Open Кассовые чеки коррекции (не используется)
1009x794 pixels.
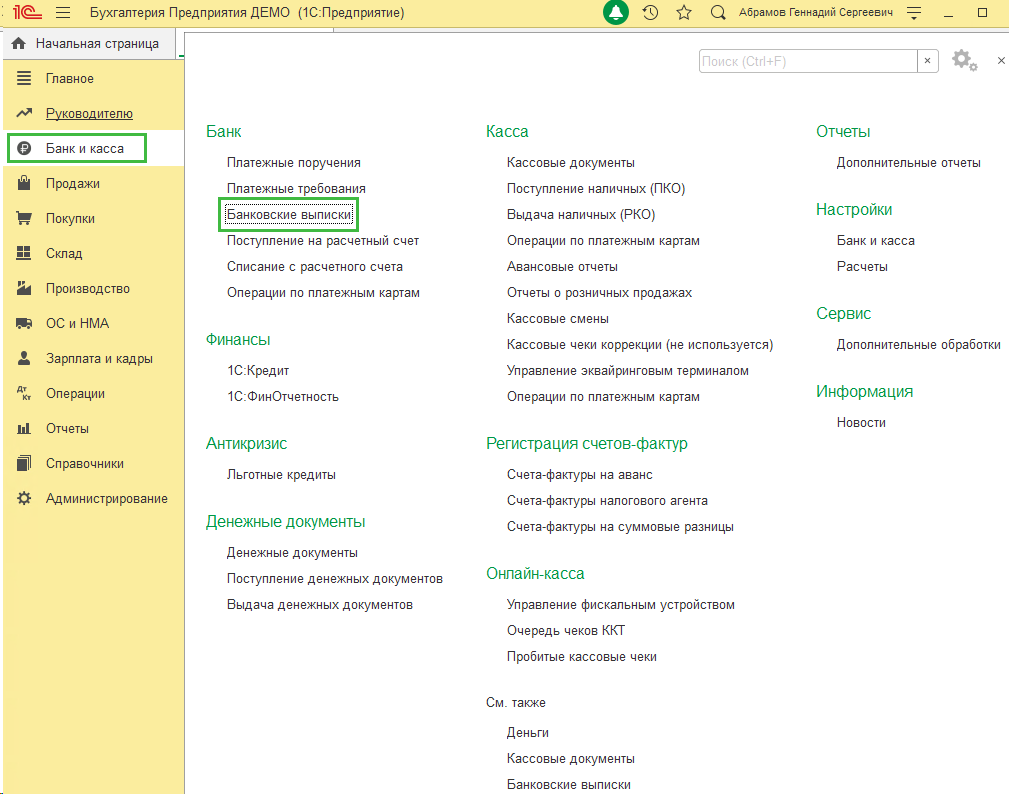pyautogui.click(x=640, y=345)
